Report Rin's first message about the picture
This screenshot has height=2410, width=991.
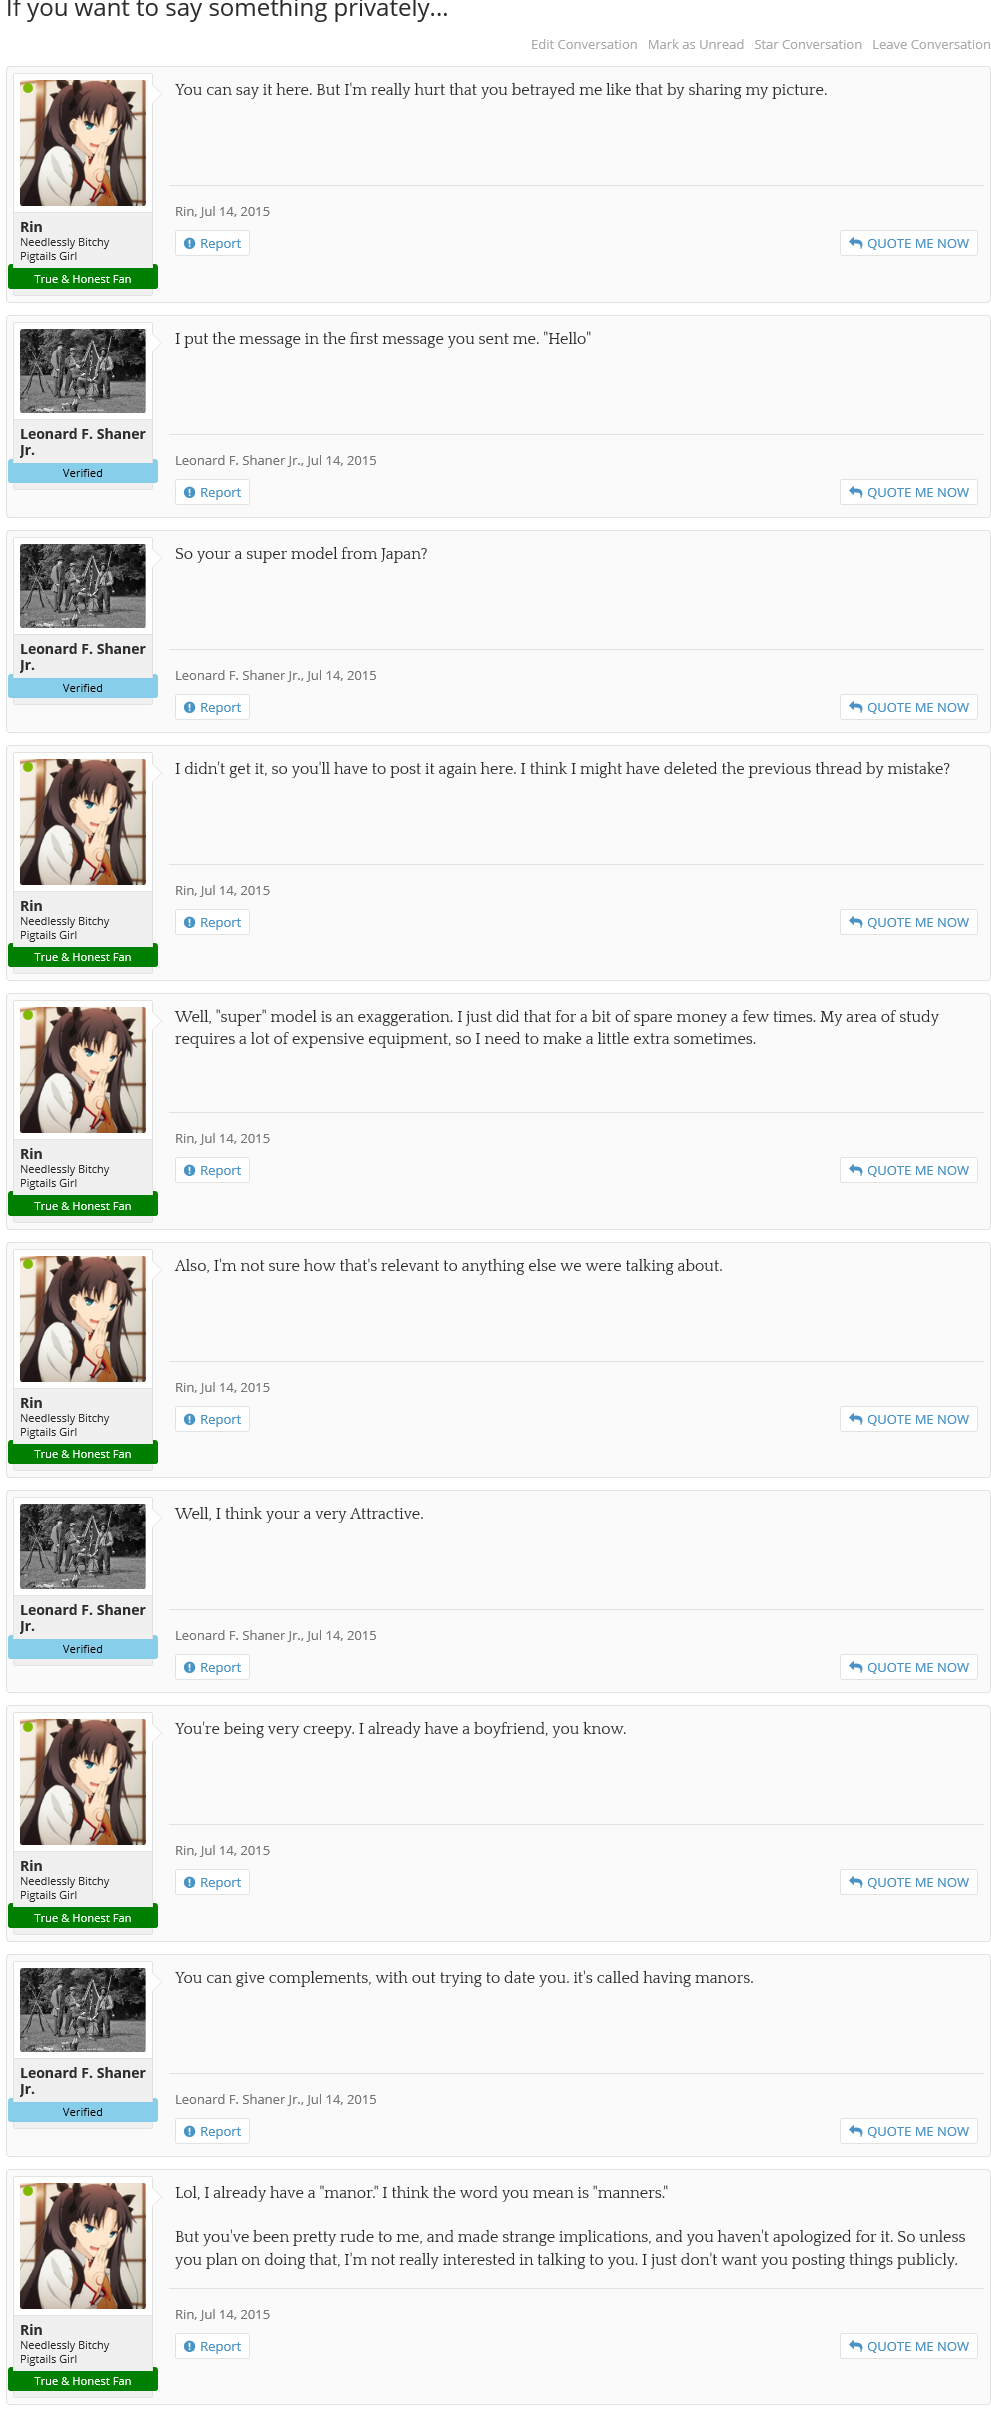point(212,243)
